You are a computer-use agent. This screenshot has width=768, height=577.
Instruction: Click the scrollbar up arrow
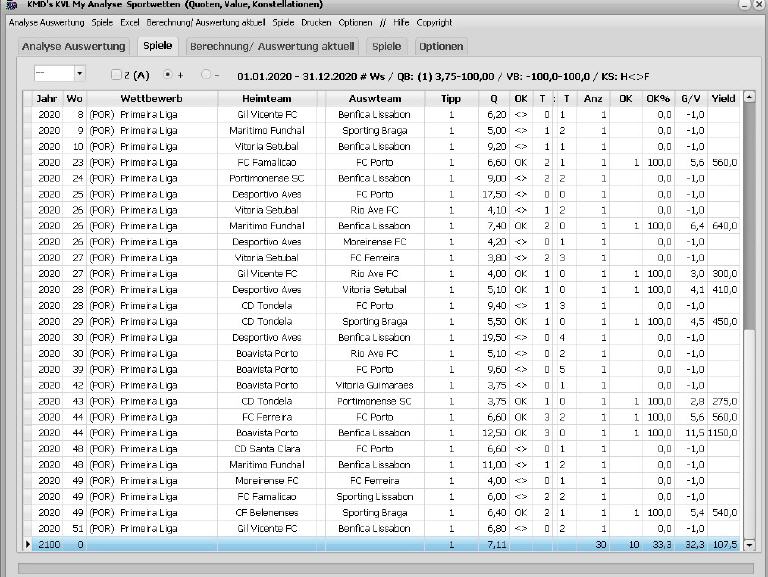click(x=749, y=97)
